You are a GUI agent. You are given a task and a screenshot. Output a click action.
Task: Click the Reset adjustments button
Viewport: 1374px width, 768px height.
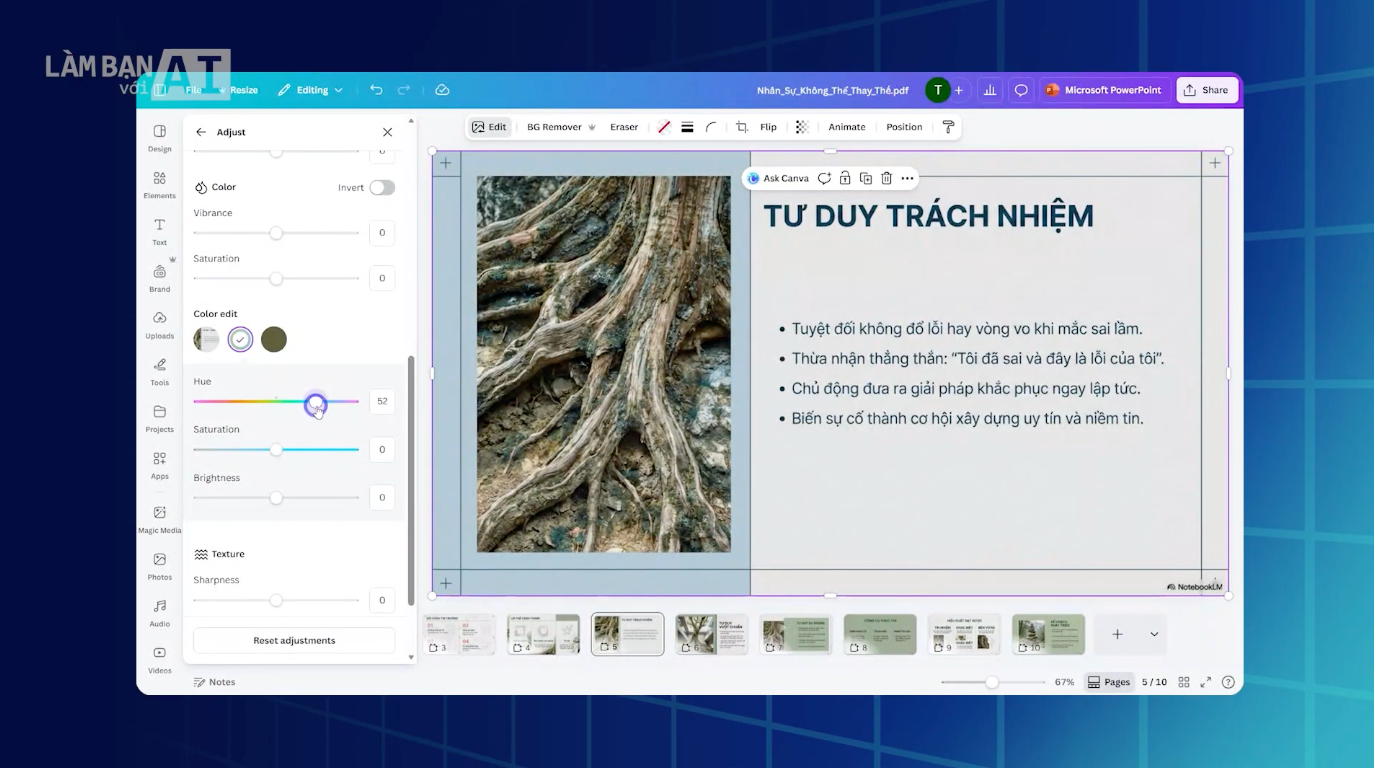[x=294, y=640]
